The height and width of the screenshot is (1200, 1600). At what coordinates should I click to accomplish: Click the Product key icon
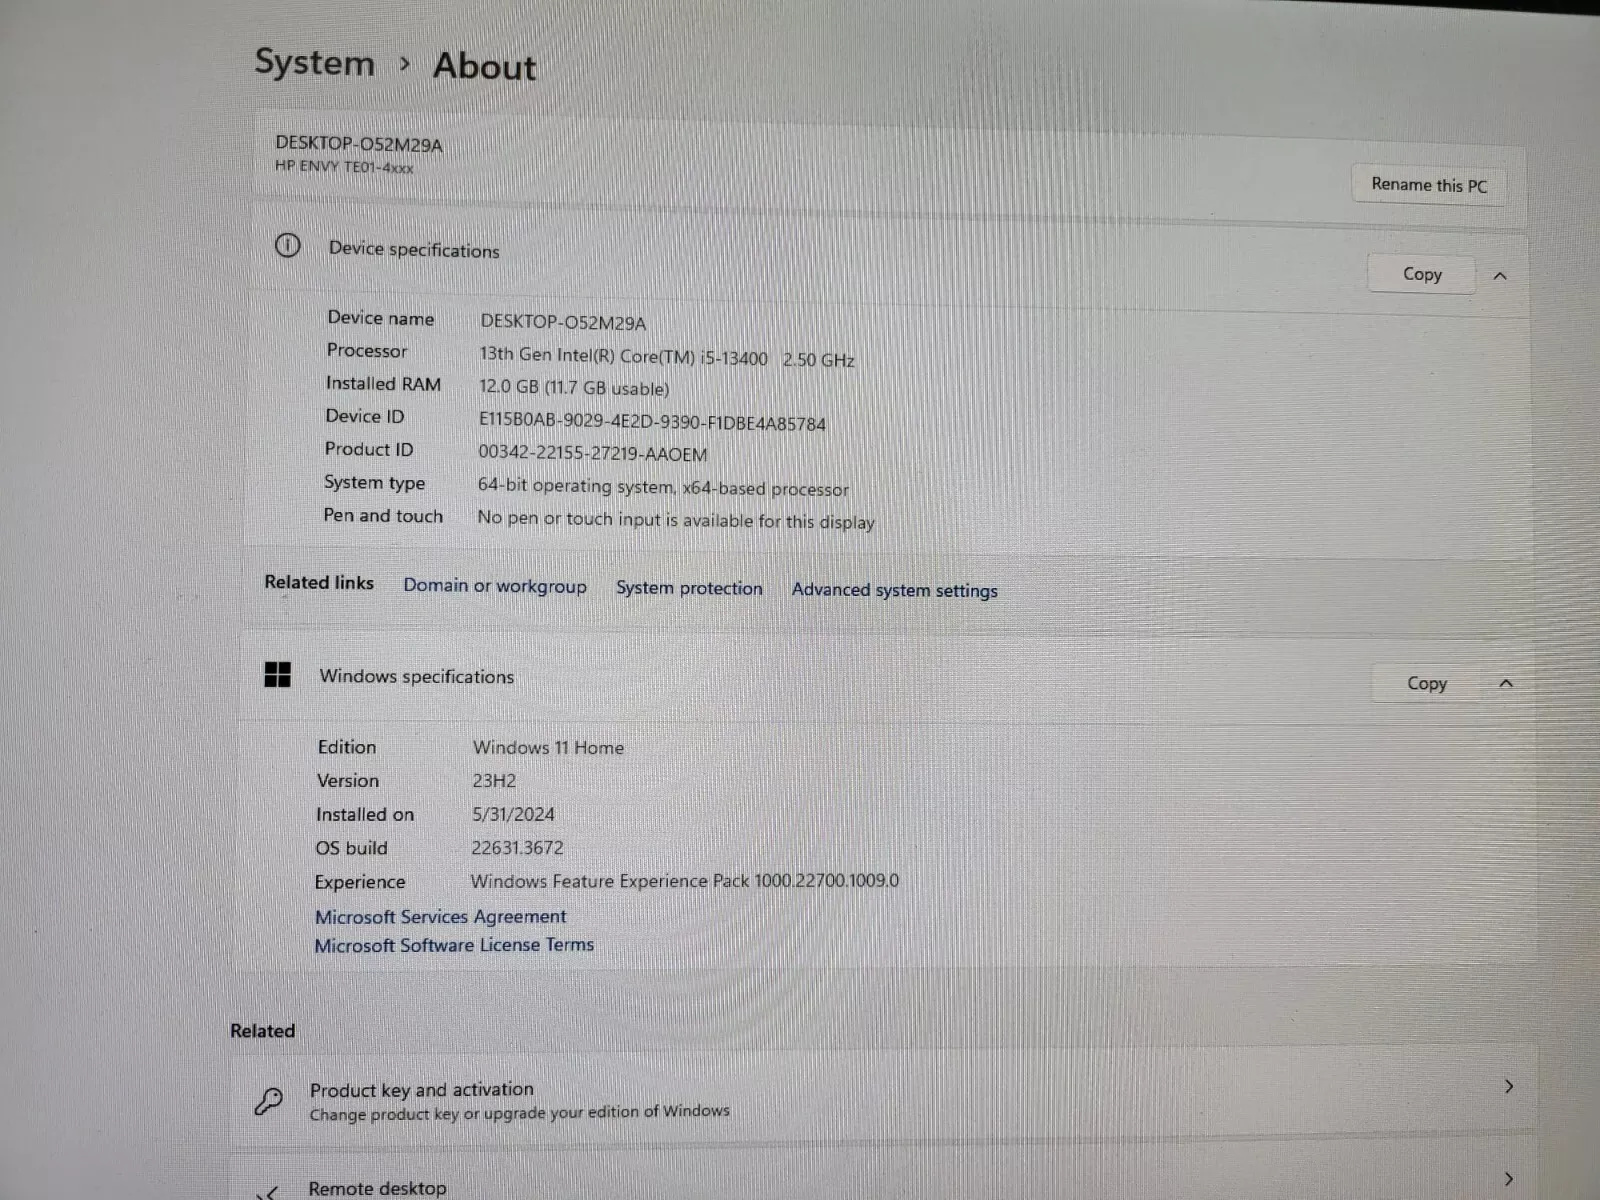(x=268, y=1101)
